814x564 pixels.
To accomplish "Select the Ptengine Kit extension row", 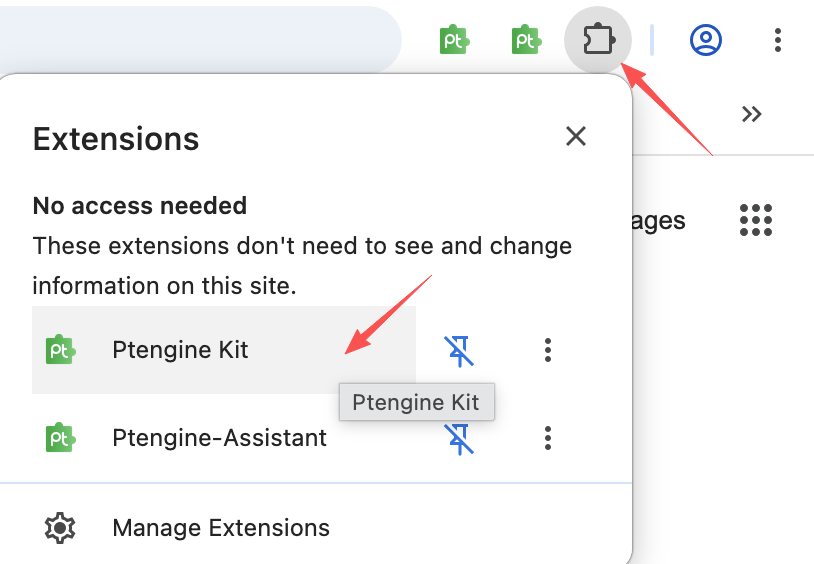I will point(224,350).
